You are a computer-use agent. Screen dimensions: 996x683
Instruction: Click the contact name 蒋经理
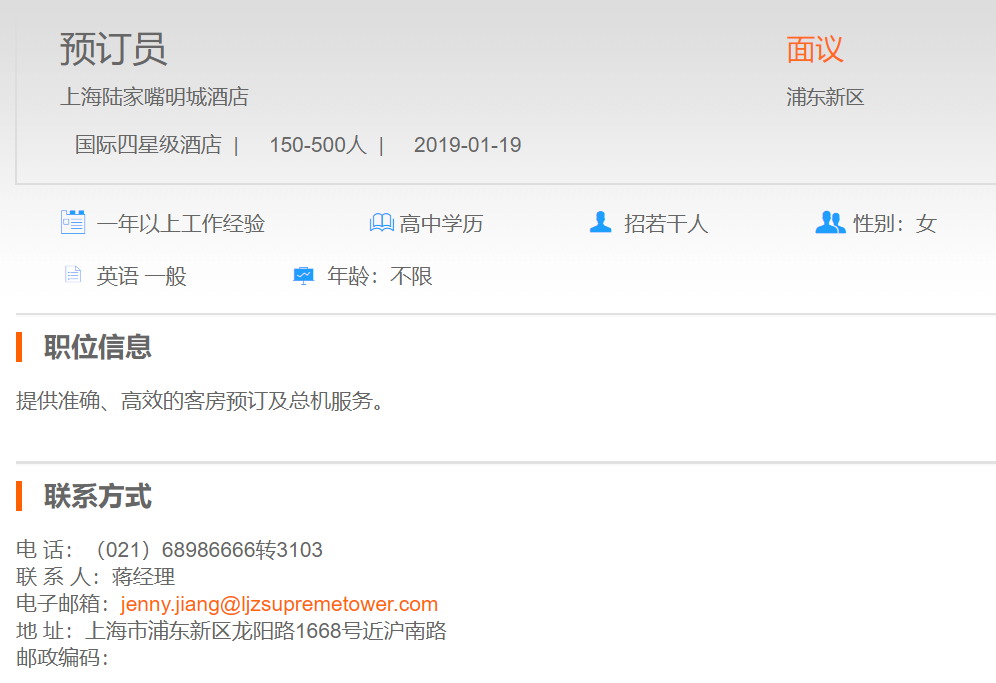(x=143, y=577)
